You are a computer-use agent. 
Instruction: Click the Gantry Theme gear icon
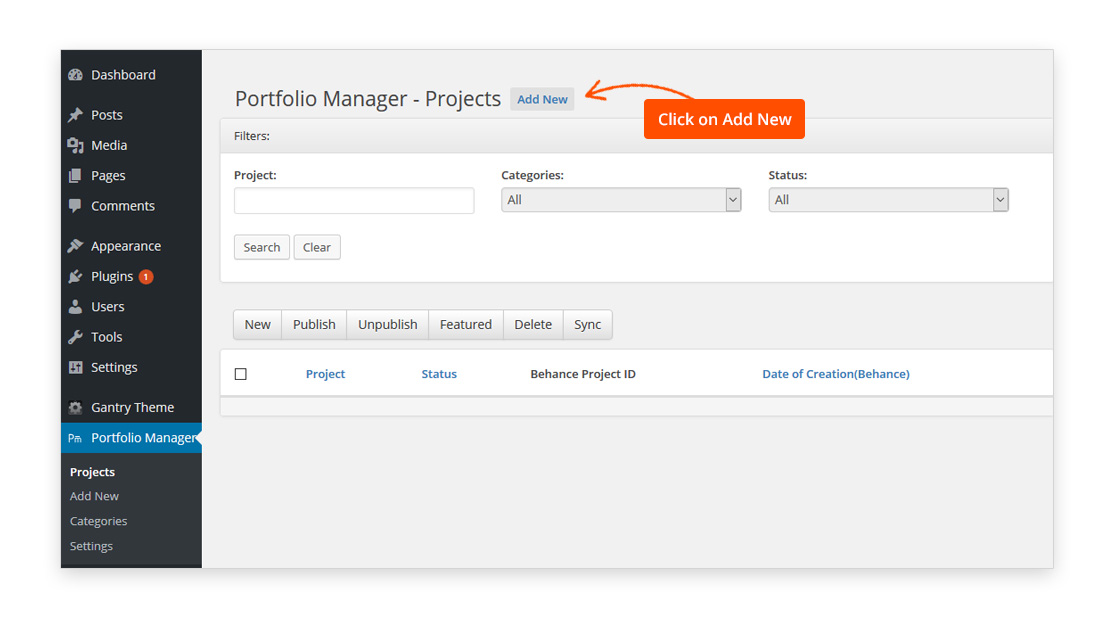75,407
